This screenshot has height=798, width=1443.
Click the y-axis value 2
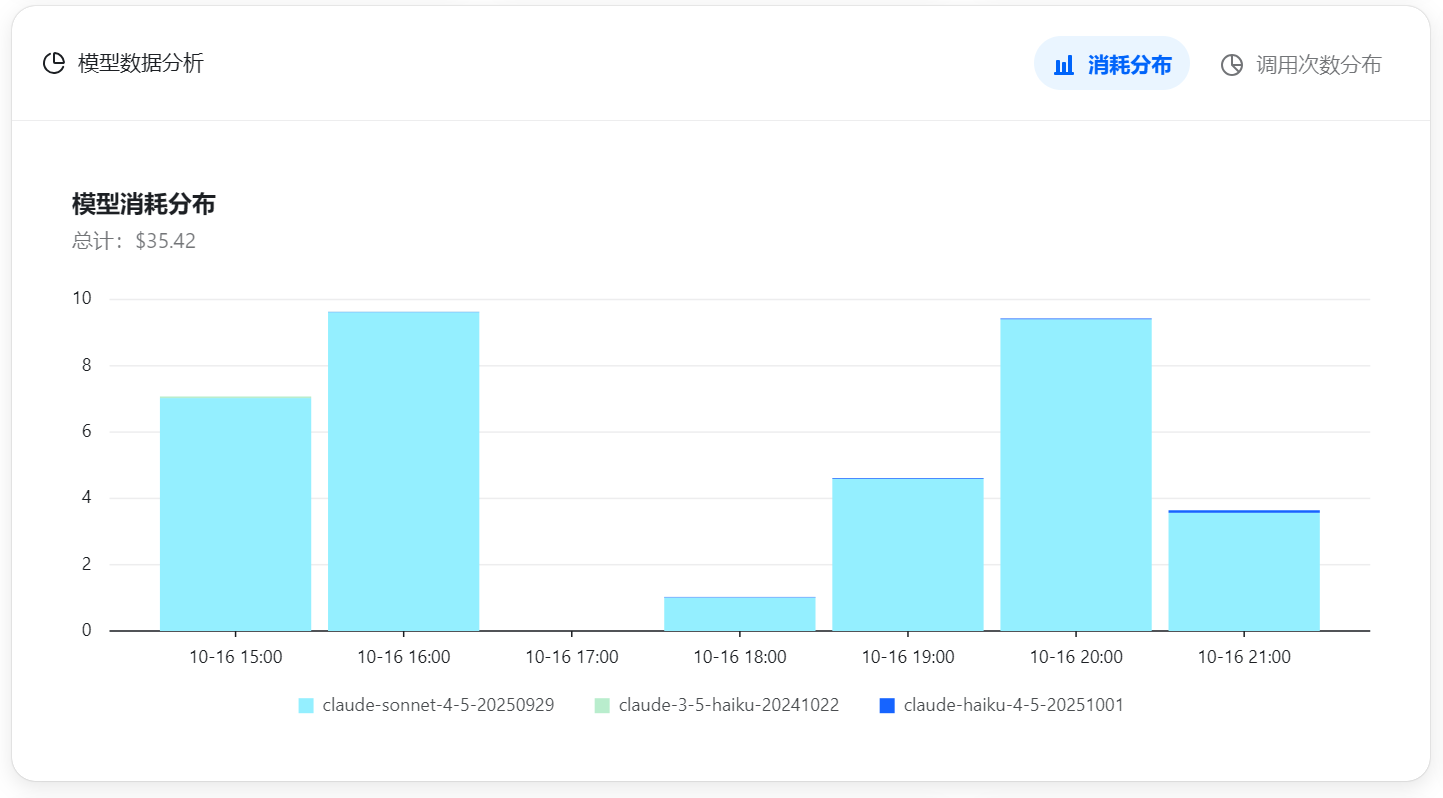coord(86,564)
